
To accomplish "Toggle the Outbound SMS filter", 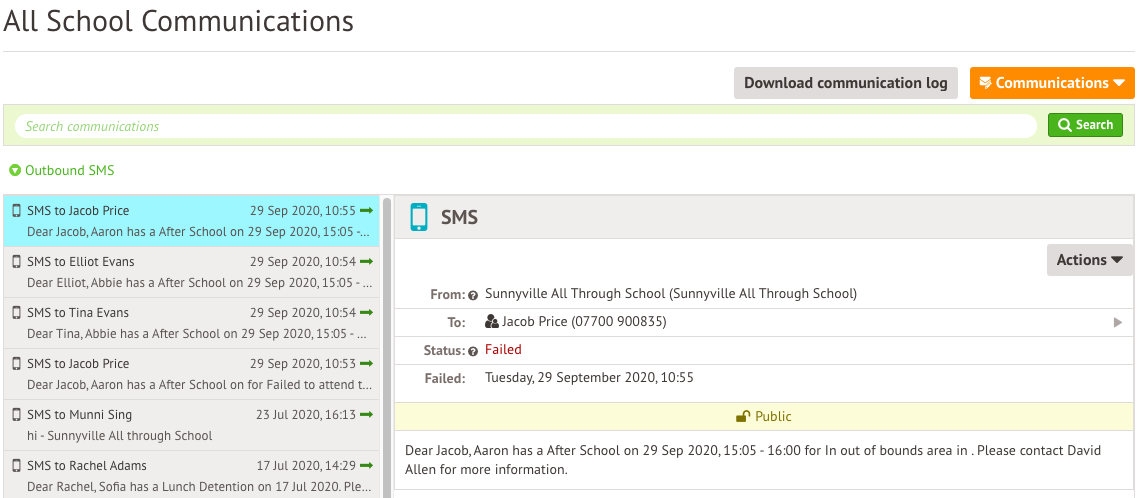I will [x=62, y=171].
